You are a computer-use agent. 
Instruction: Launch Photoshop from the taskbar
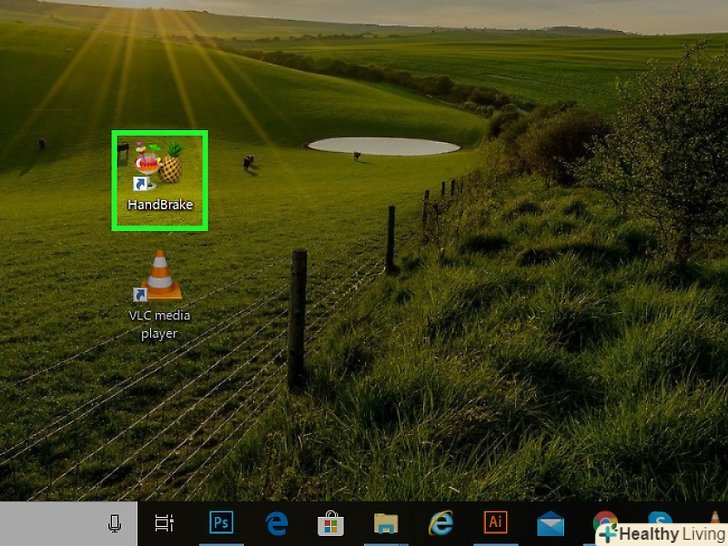[x=221, y=522]
